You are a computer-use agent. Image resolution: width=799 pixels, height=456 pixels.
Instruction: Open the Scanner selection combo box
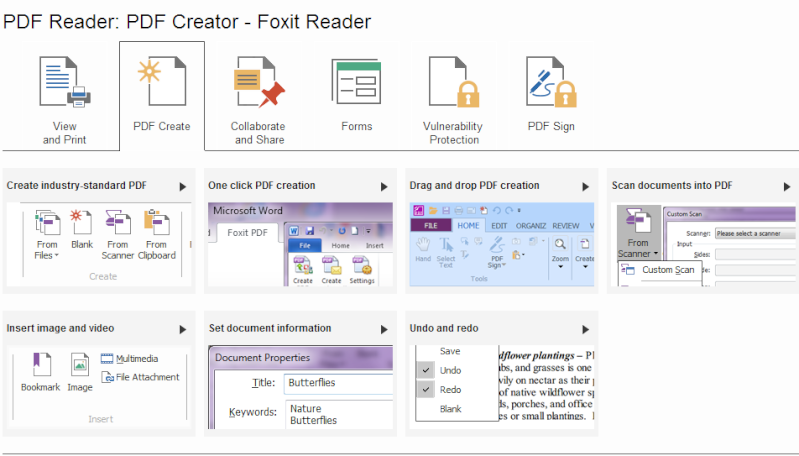(756, 233)
